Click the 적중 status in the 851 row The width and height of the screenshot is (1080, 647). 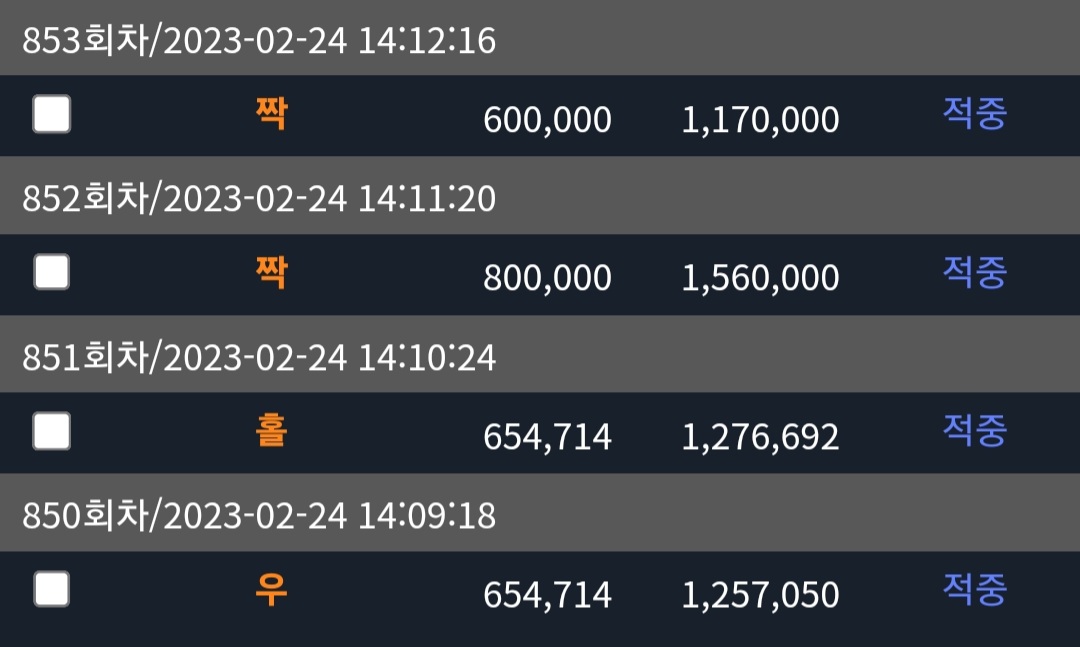pos(975,430)
